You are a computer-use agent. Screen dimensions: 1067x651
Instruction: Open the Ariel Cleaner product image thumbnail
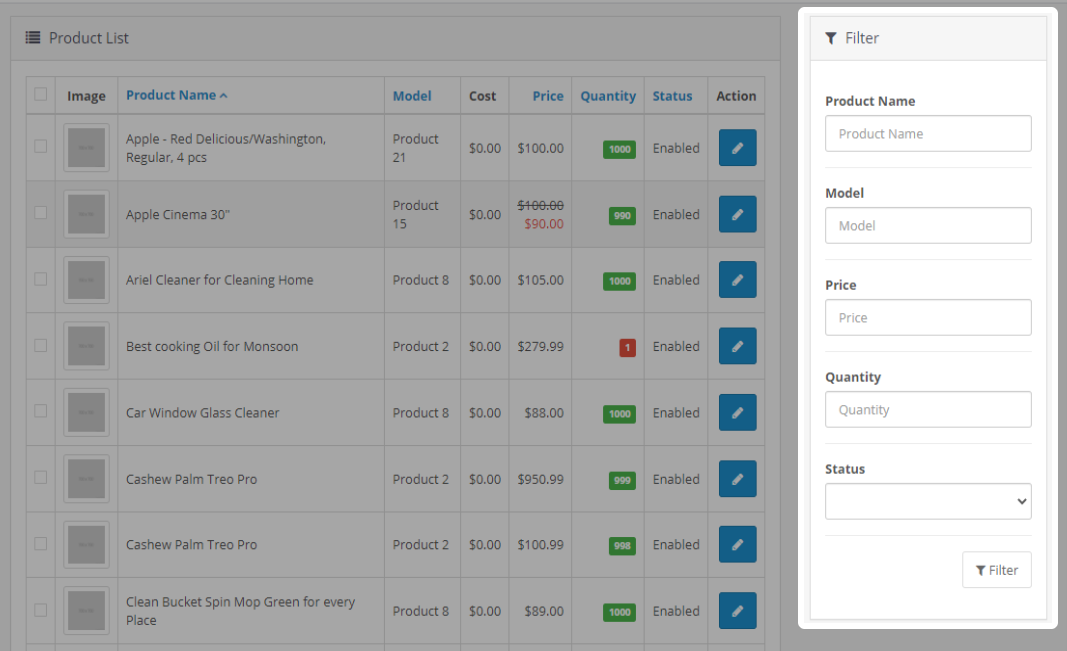[86, 280]
